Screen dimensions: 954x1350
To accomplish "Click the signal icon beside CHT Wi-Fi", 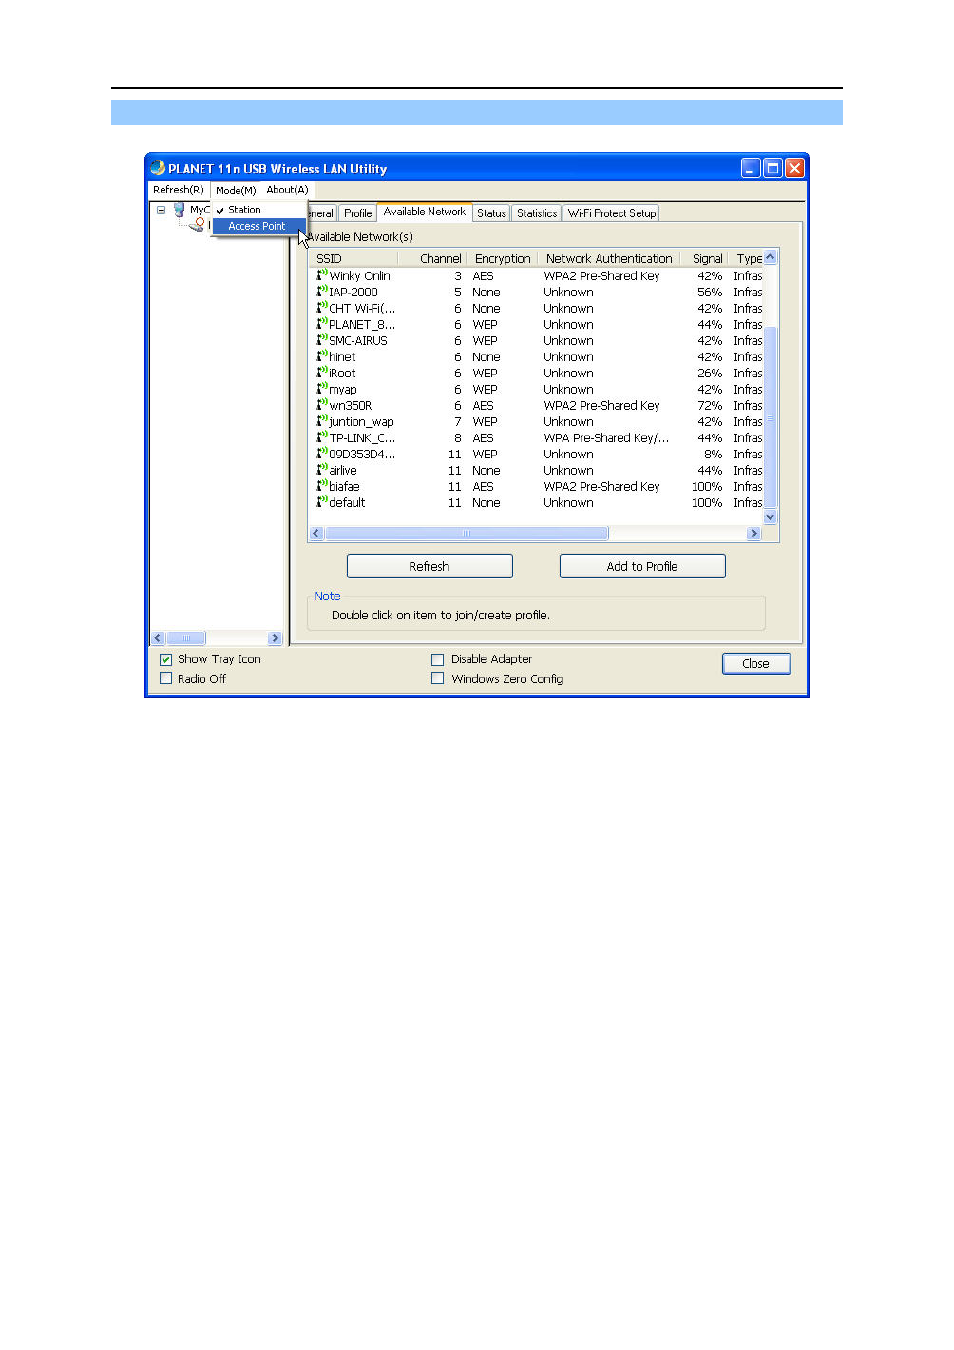I will point(322,308).
